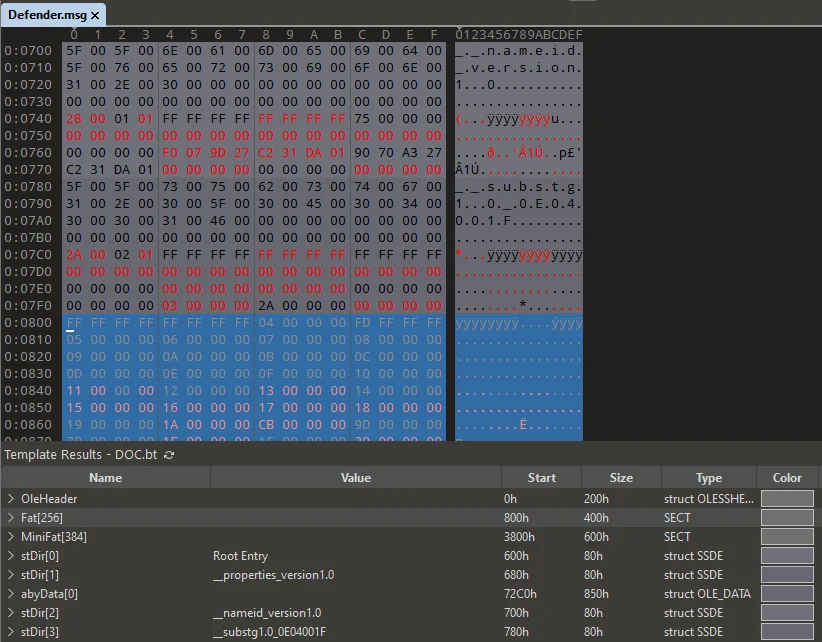Expand the abyData[0] OLE_DATA entry
The width and height of the screenshot is (822, 642).
click(x=10, y=594)
